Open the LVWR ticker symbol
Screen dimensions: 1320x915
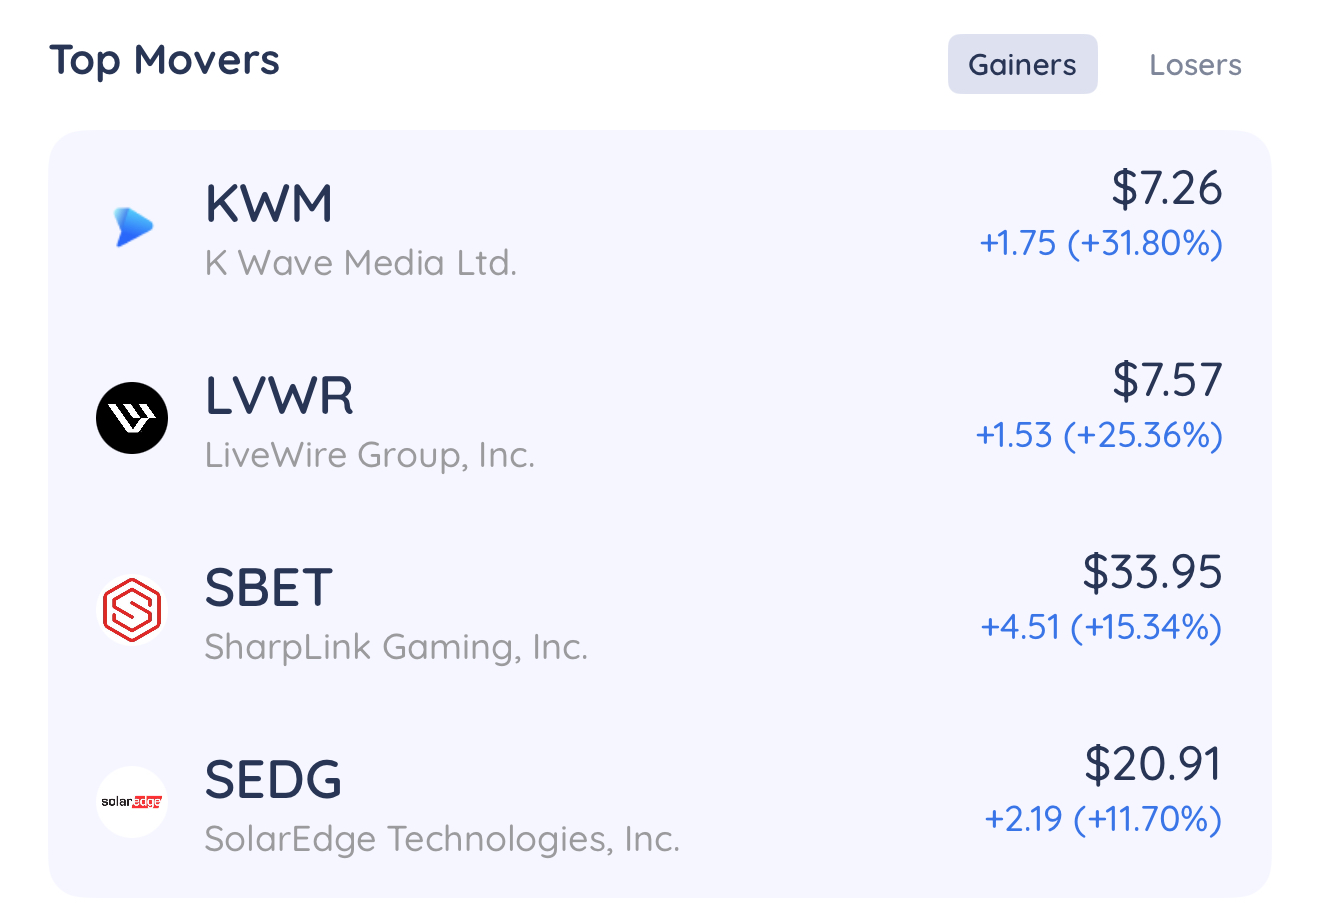pos(279,396)
